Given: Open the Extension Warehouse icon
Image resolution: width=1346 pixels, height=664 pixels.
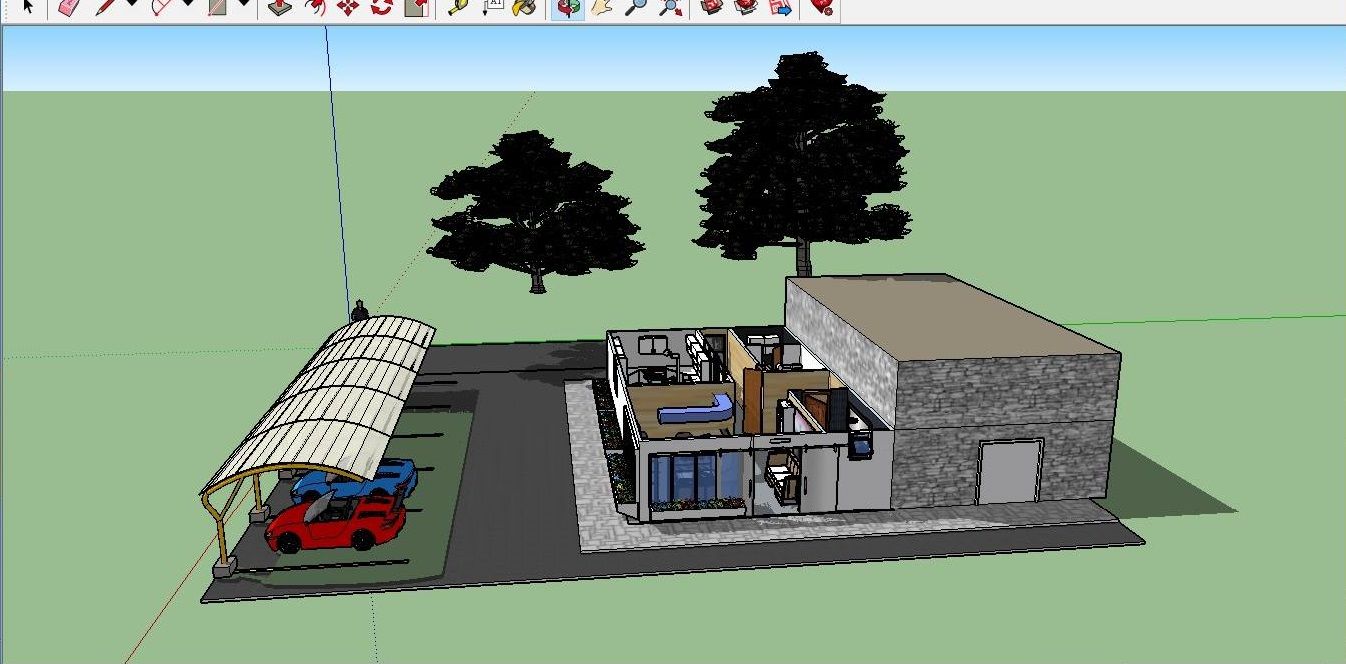Looking at the screenshot, I should click(746, 7).
